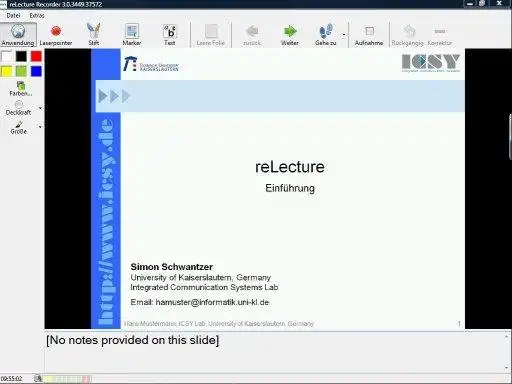Click the Gehe zu footsteps icon
Viewport: 512px width, 384px height.
pos(326,31)
